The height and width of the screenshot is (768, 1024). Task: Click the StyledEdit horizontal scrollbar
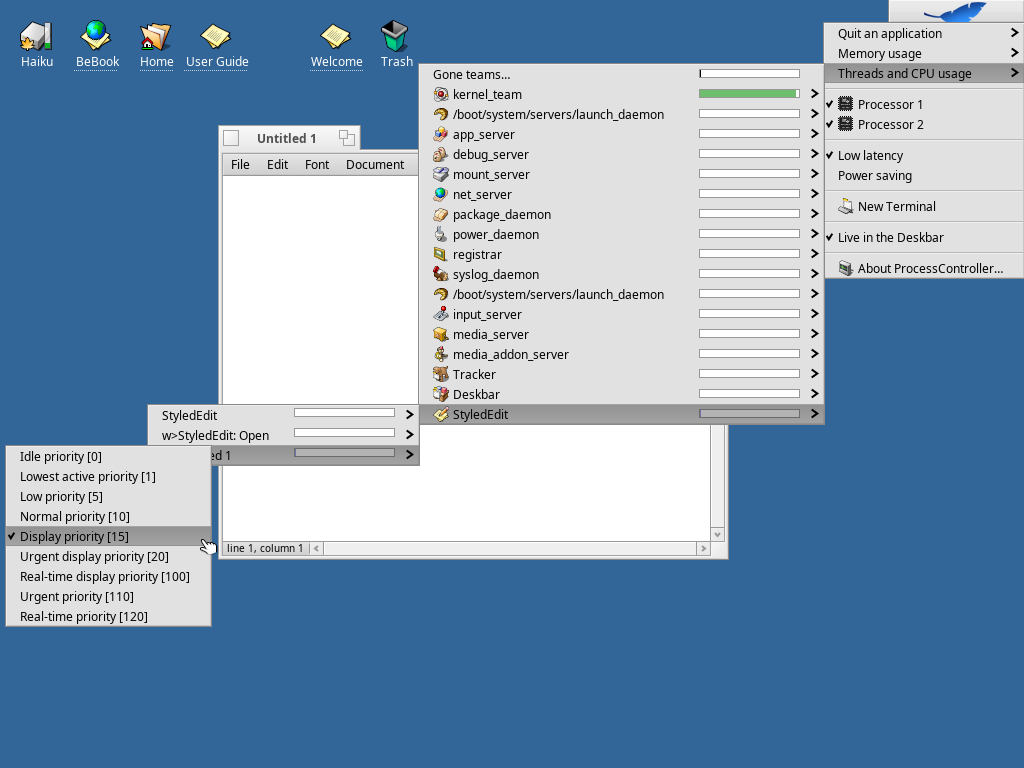(x=510, y=548)
